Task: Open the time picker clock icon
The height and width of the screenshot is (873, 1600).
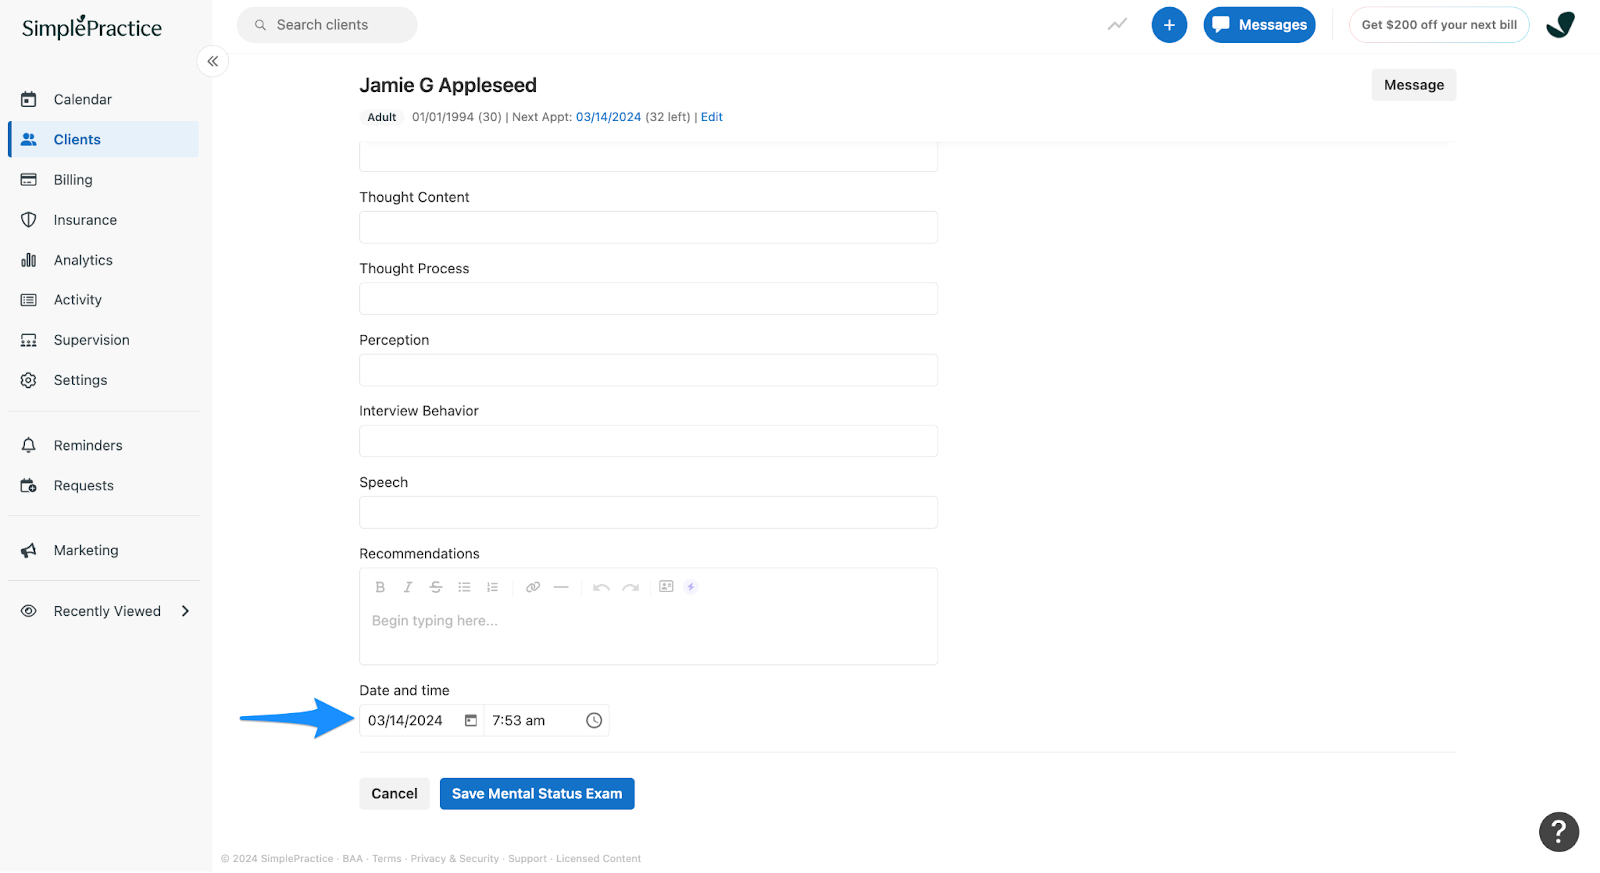Action: point(594,720)
